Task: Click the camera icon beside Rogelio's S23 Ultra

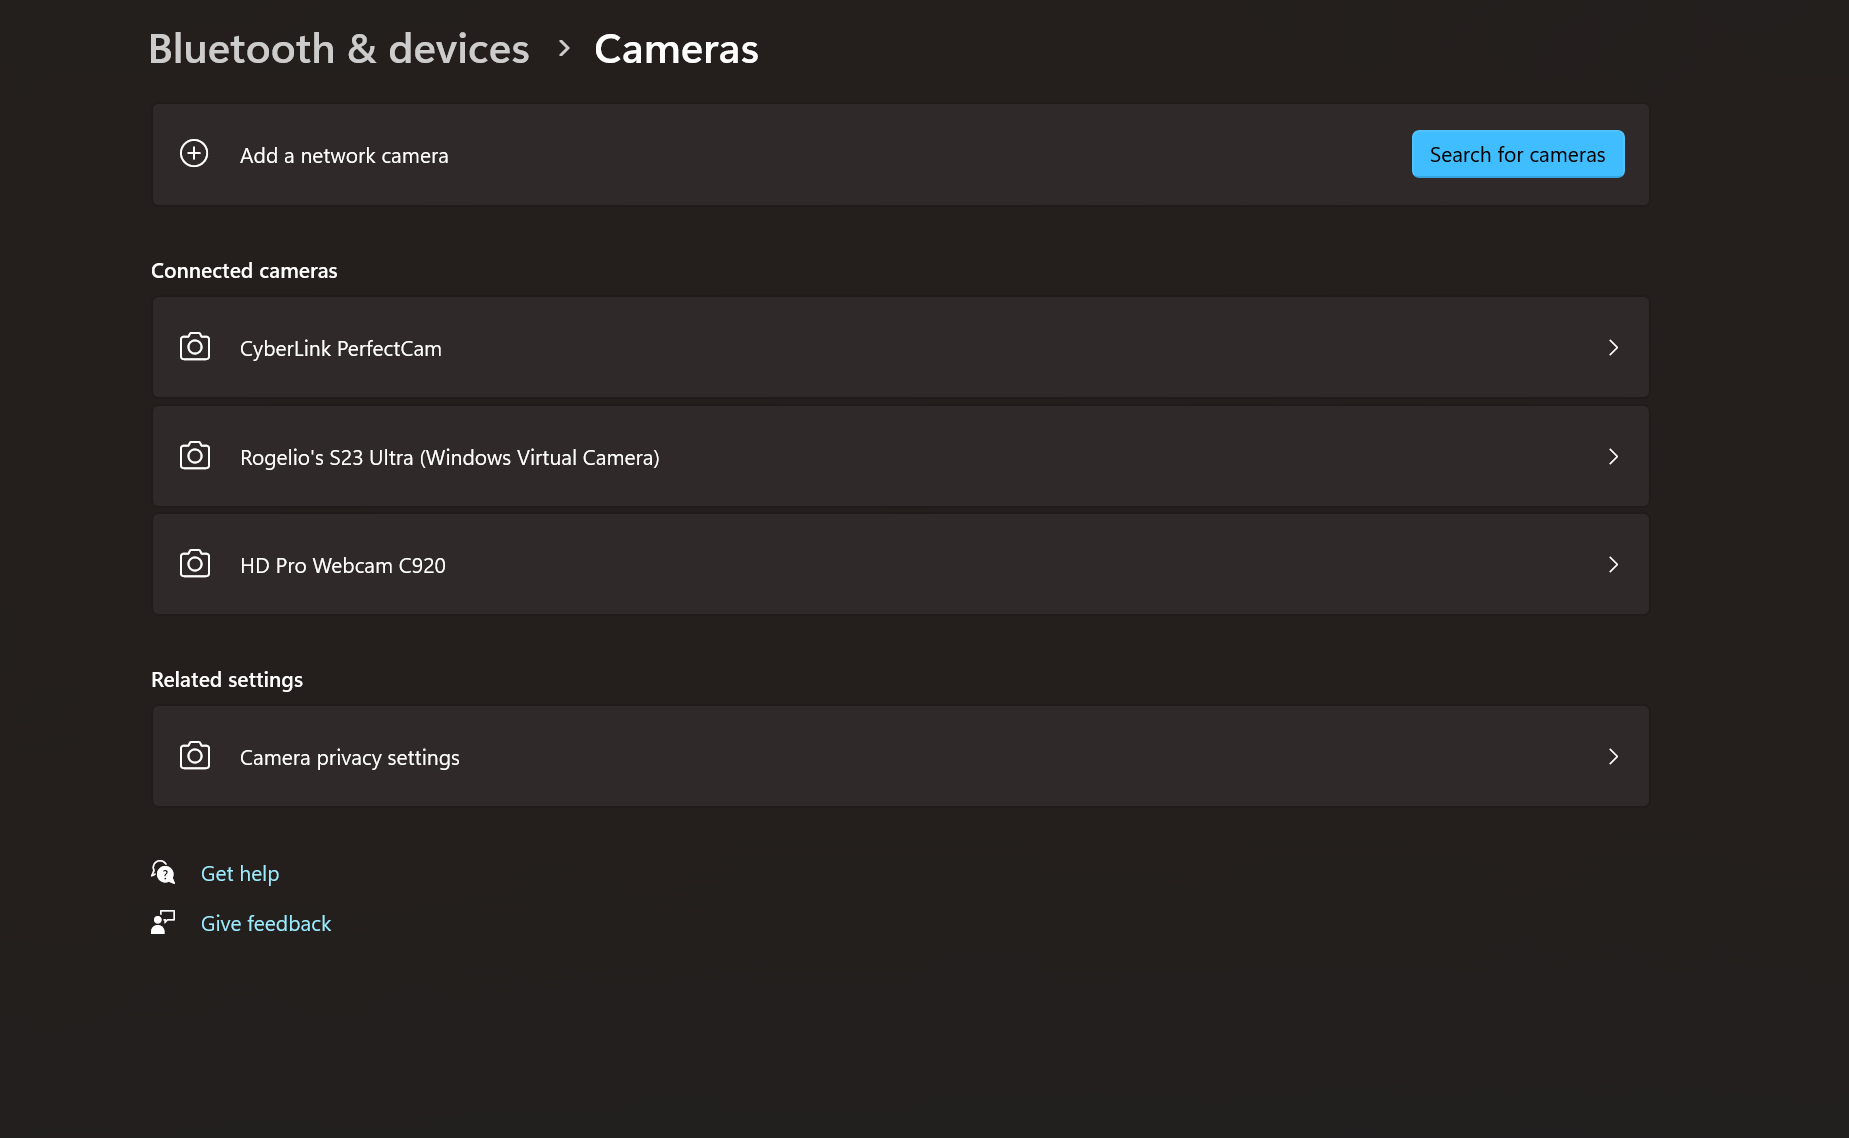Action: (195, 456)
